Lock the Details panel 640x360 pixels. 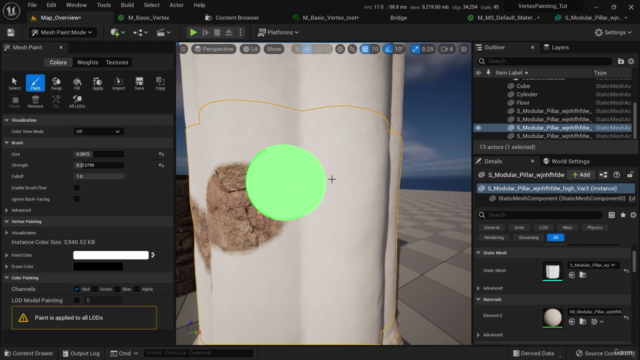630,175
